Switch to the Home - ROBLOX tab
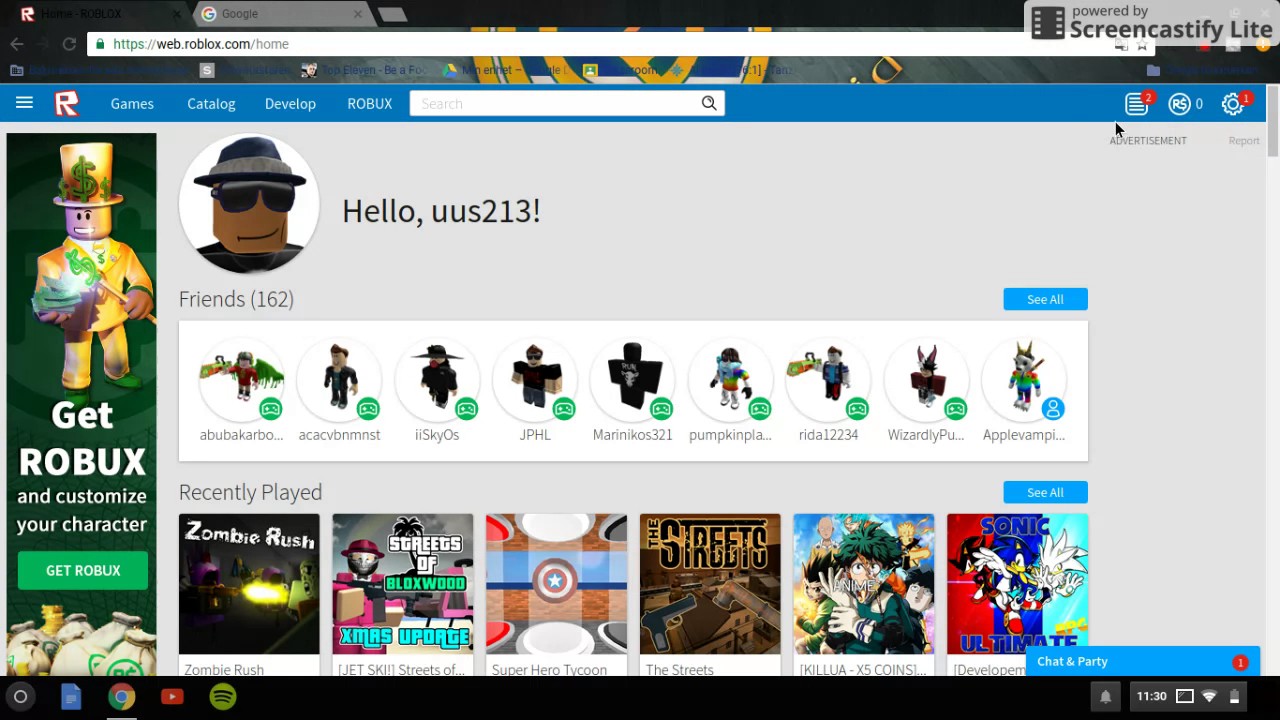Image resolution: width=1280 pixels, height=720 pixels. tap(100, 14)
